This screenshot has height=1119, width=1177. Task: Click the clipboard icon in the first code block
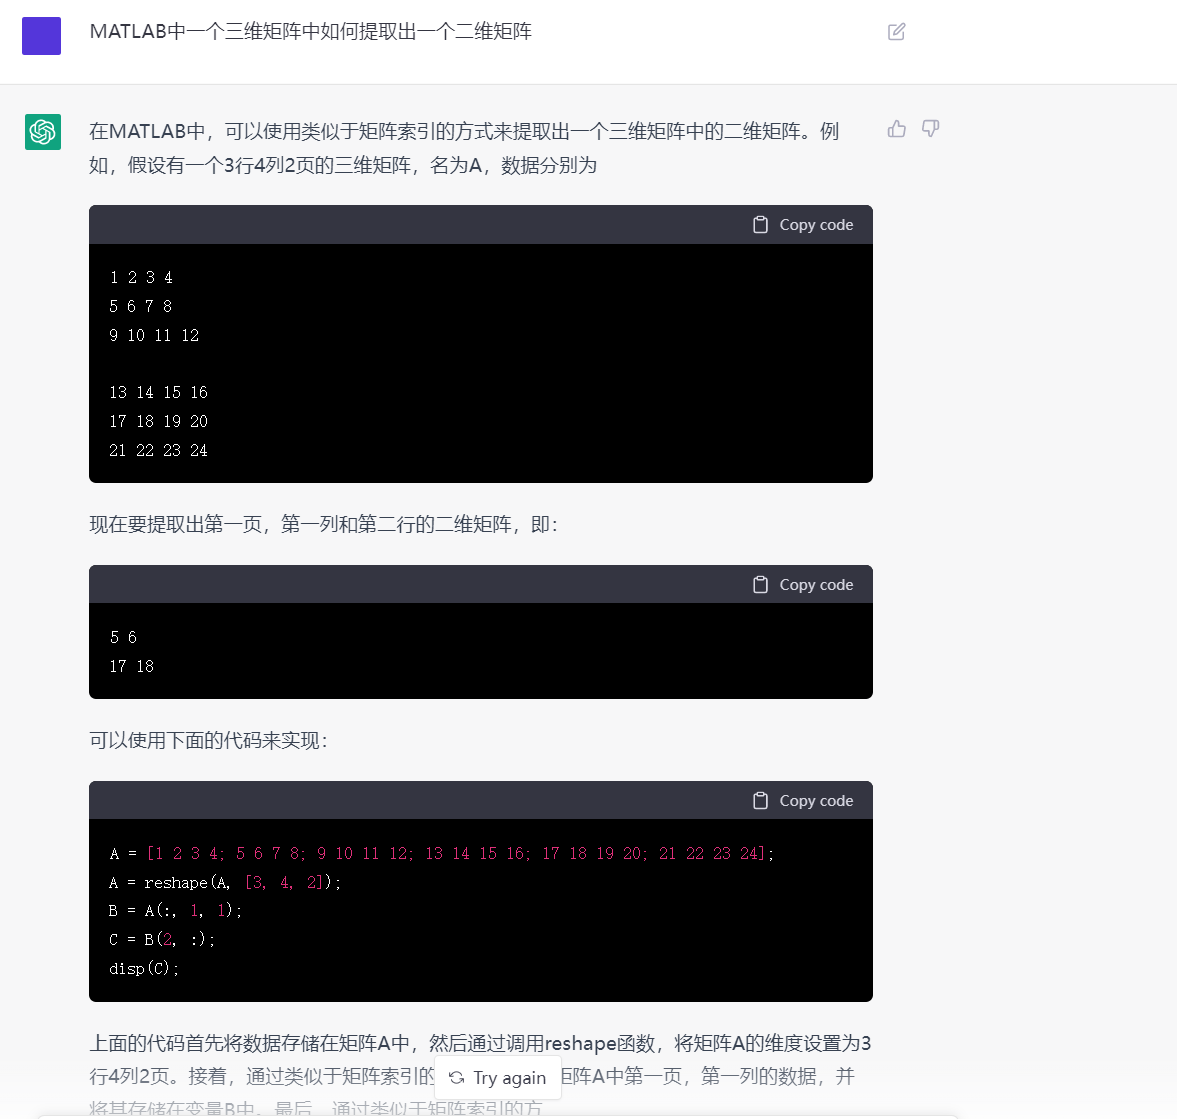pos(760,224)
